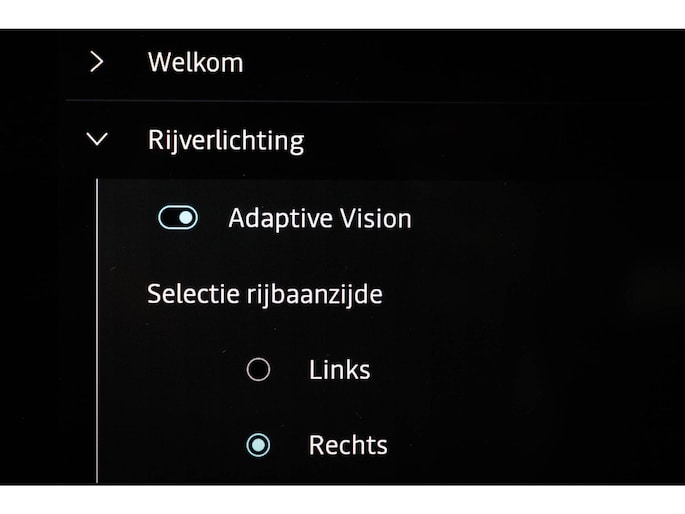685x514 pixels.
Task: Click the right-pointing arrow beside Welkom
Action: point(96,62)
